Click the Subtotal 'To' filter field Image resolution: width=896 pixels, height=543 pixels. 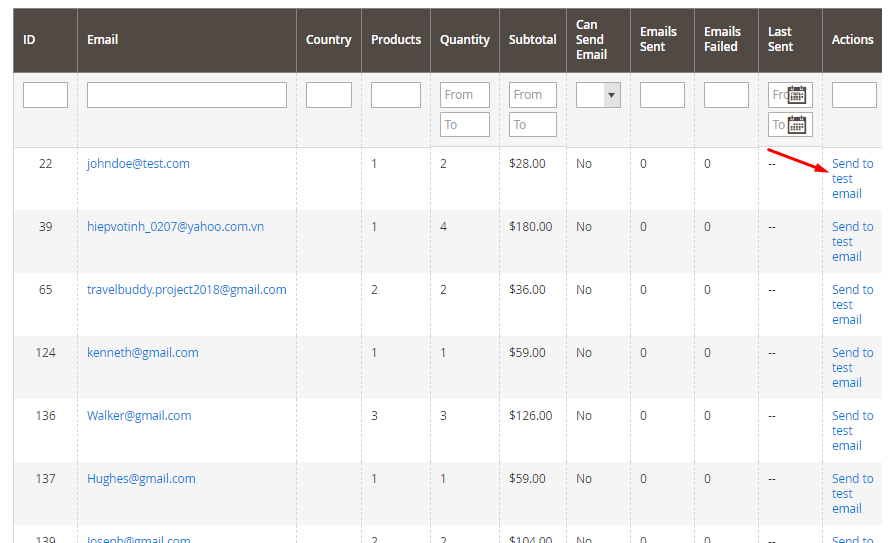[532, 125]
